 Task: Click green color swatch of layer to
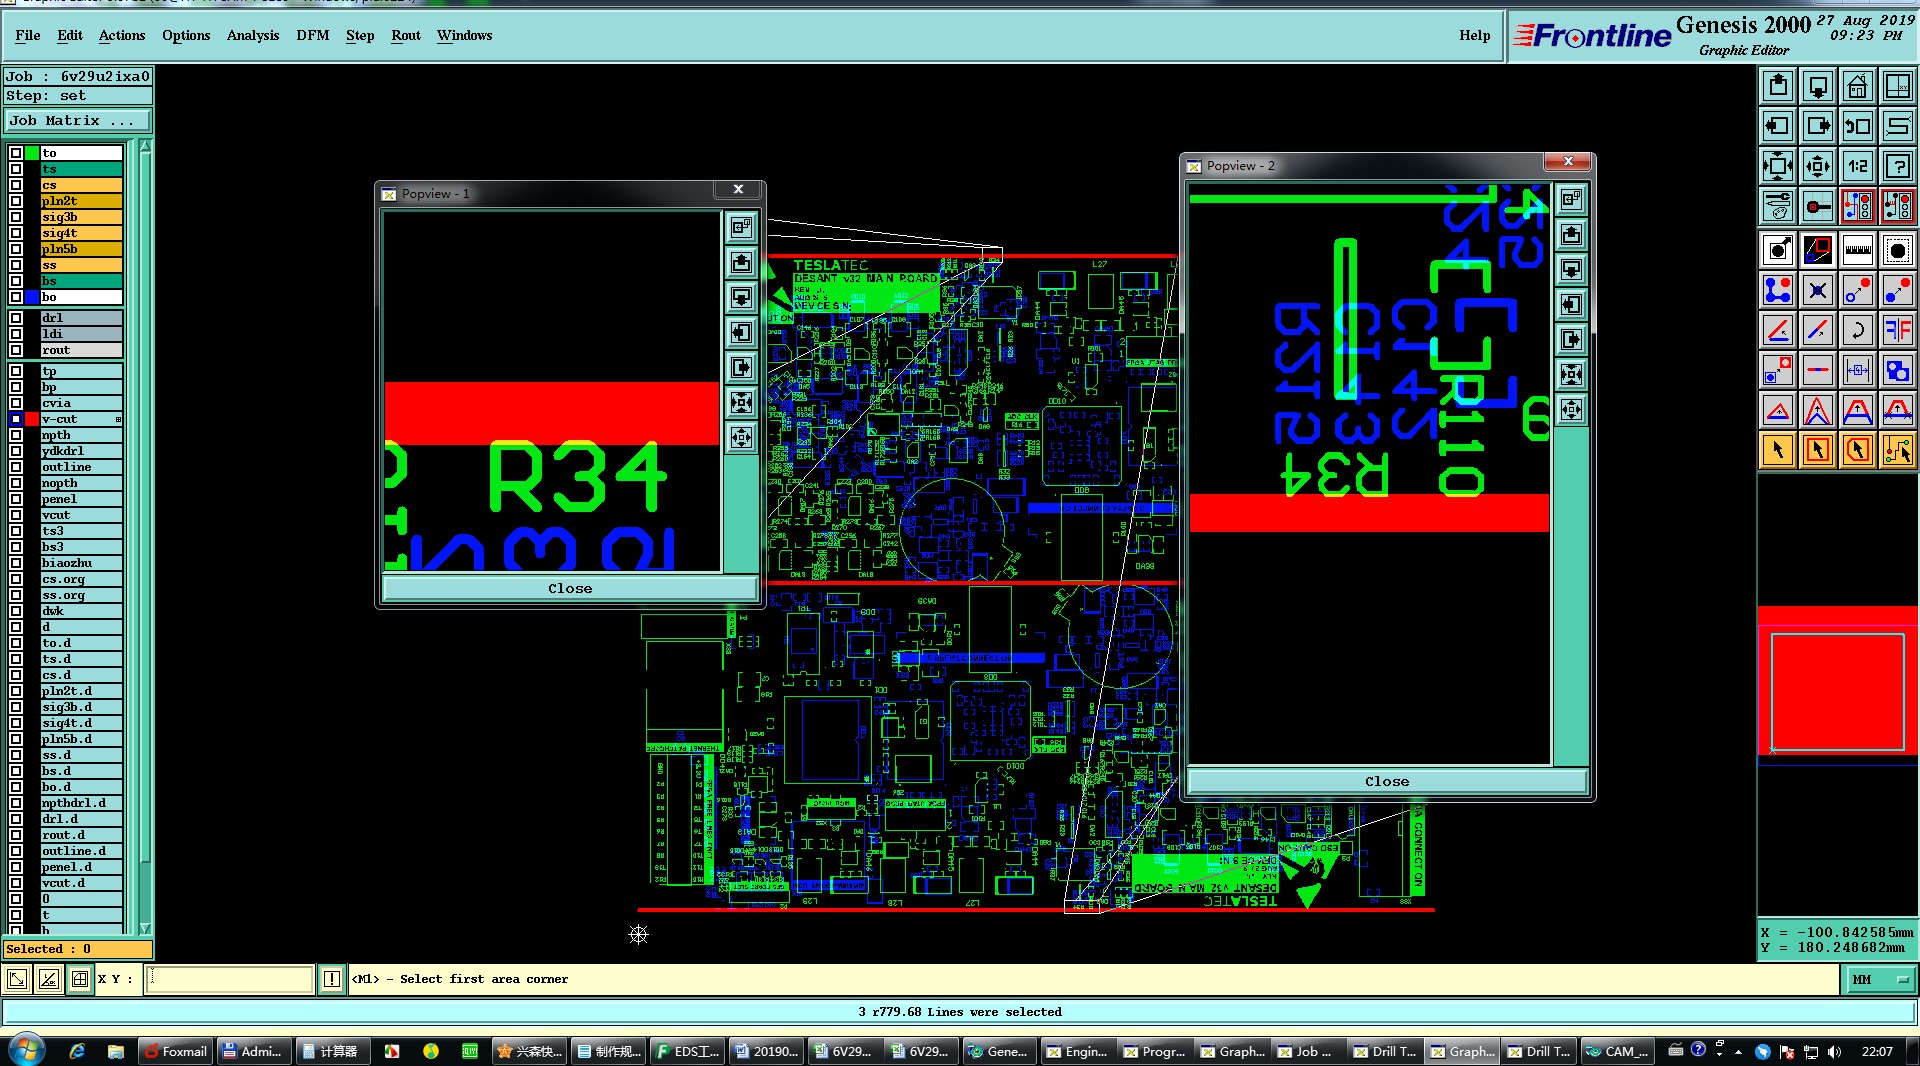(32, 153)
